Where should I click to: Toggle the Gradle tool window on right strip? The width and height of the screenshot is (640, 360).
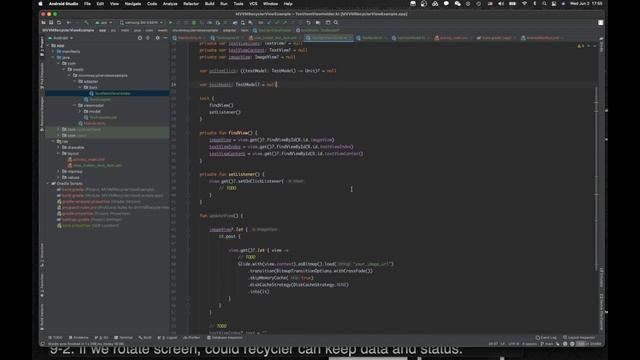[x=602, y=45]
